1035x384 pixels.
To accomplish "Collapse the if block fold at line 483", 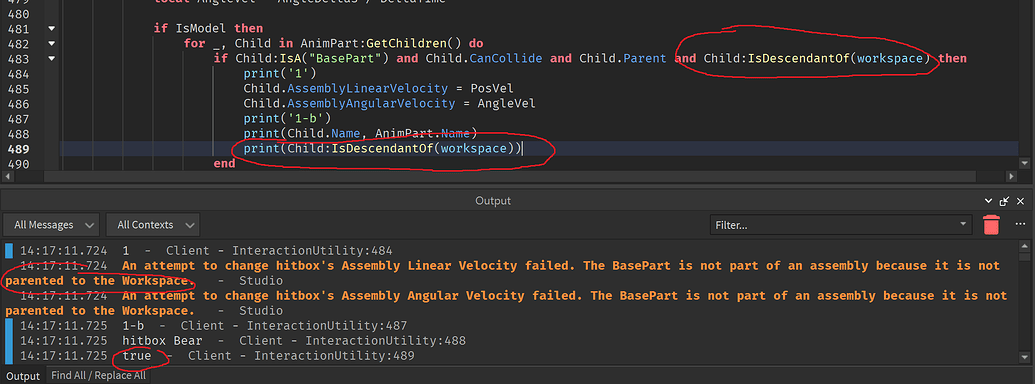I will pos(51,59).
